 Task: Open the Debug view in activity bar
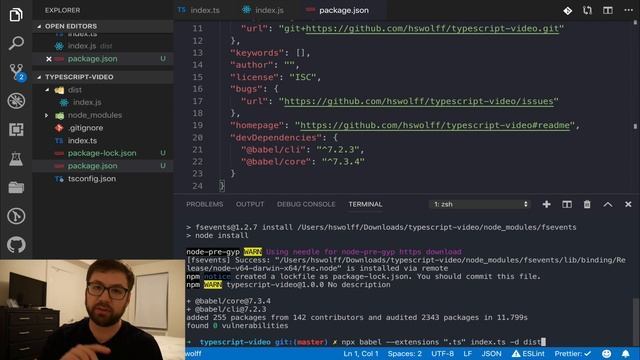point(16,101)
